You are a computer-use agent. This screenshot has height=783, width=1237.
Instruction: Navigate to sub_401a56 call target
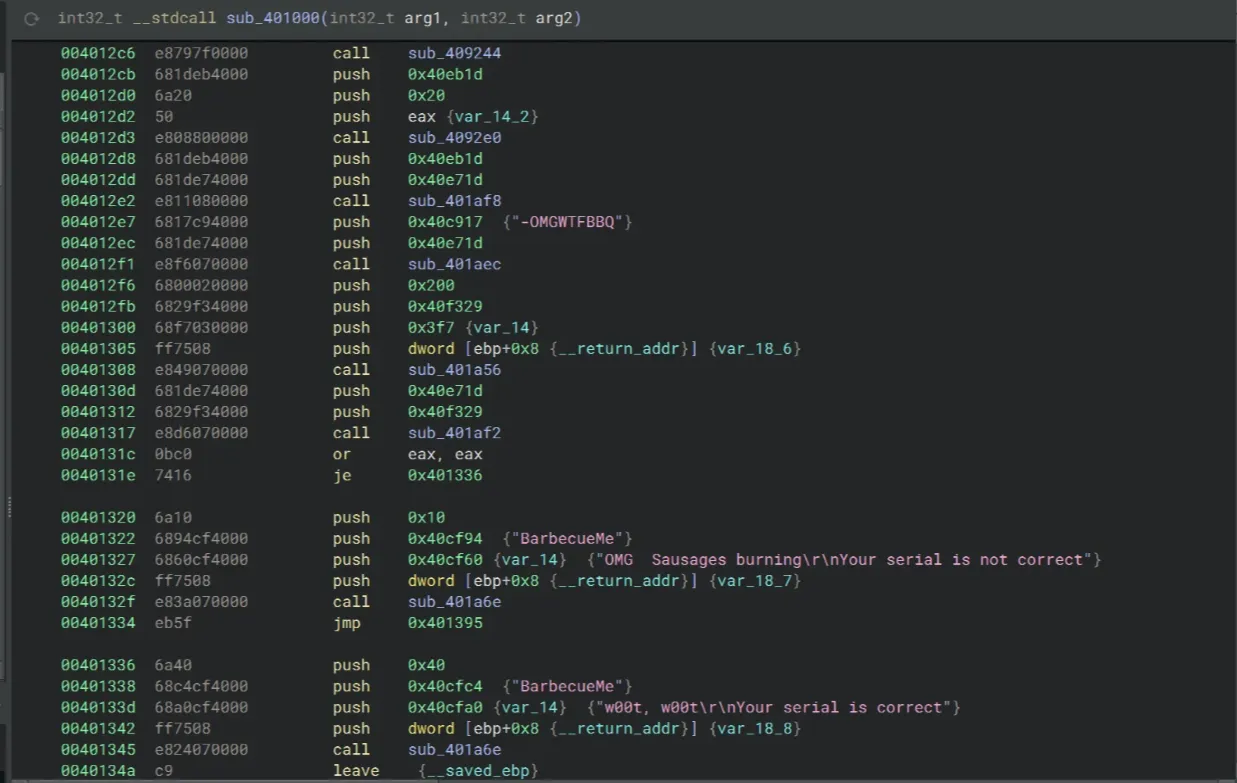click(454, 370)
